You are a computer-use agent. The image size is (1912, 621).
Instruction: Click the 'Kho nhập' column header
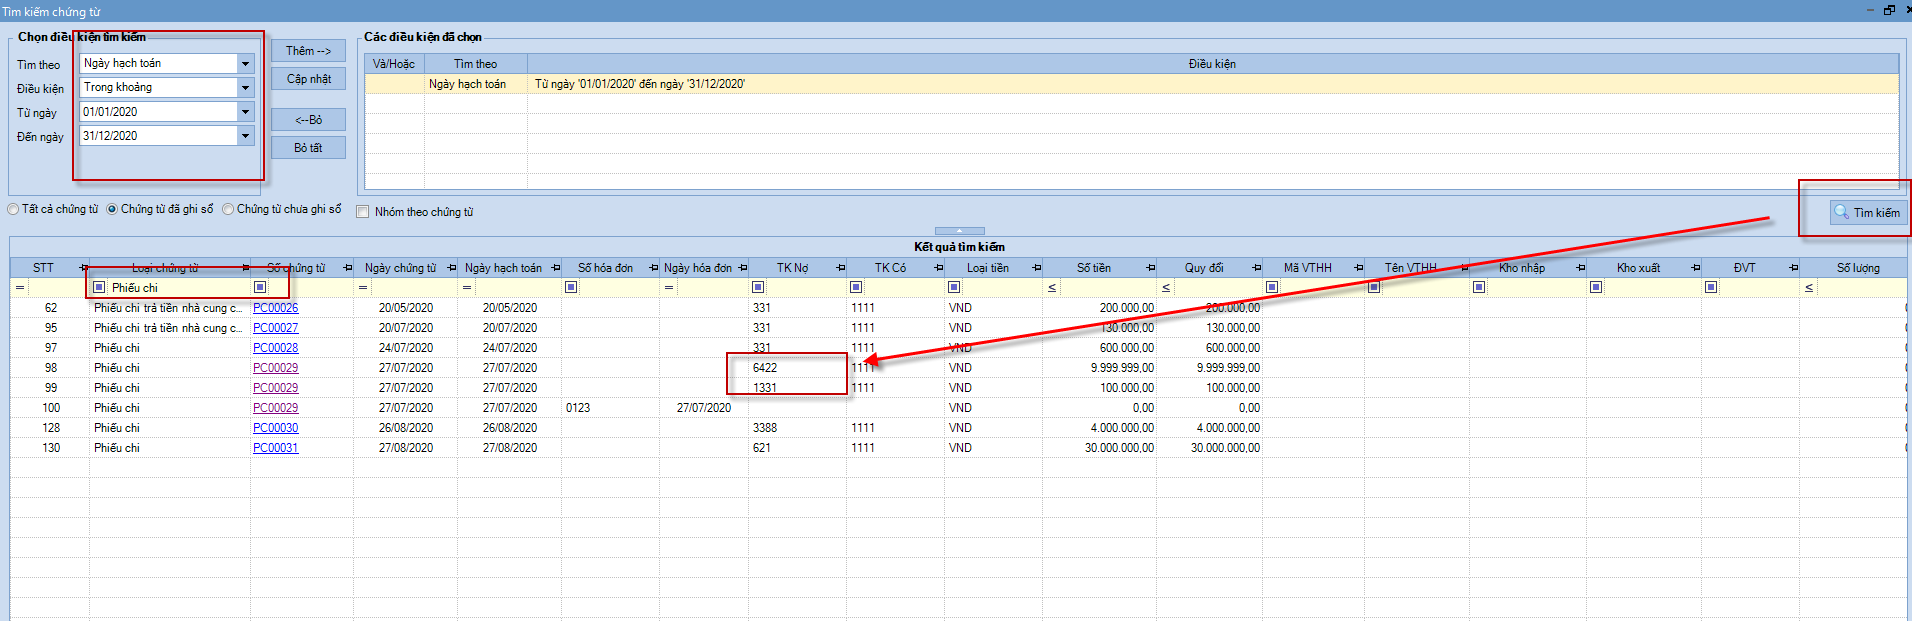click(1521, 268)
